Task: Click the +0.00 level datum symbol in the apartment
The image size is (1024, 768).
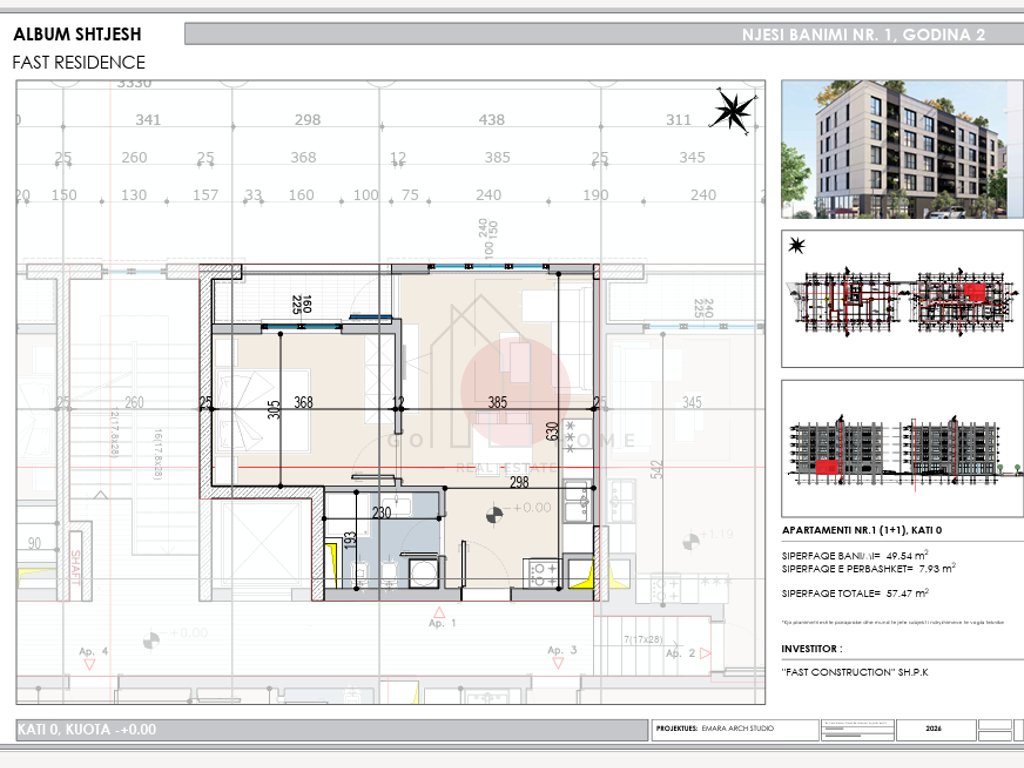Action: (x=495, y=515)
